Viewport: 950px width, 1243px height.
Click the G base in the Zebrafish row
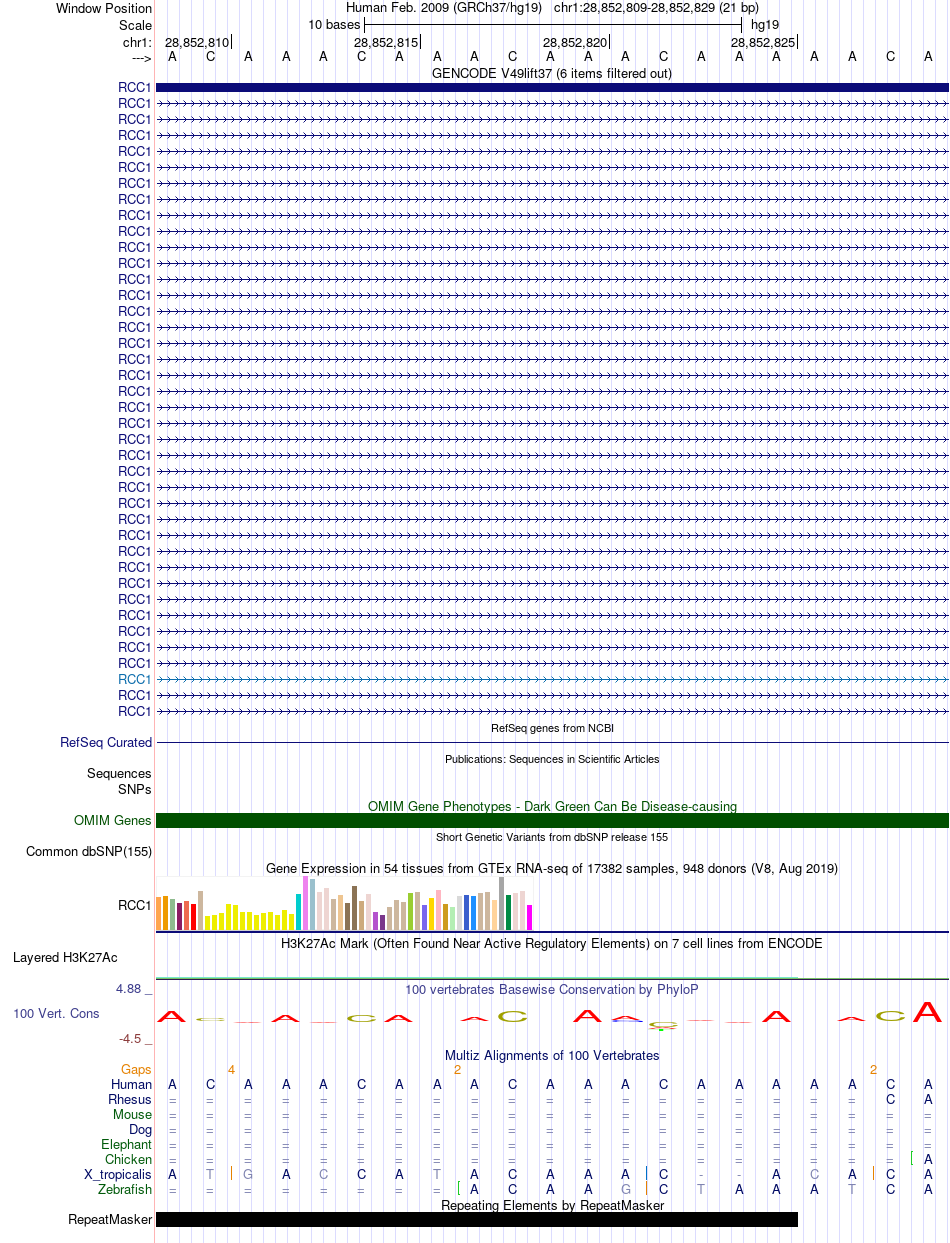coord(625,1190)
